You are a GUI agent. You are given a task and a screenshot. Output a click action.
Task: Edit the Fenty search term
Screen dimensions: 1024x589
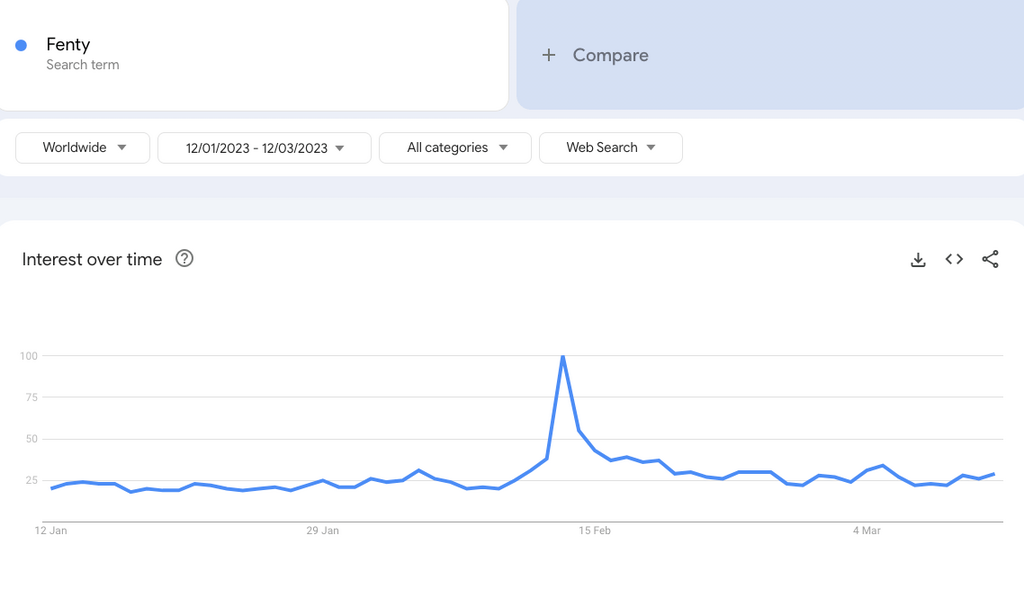click(x=68, y=45)
